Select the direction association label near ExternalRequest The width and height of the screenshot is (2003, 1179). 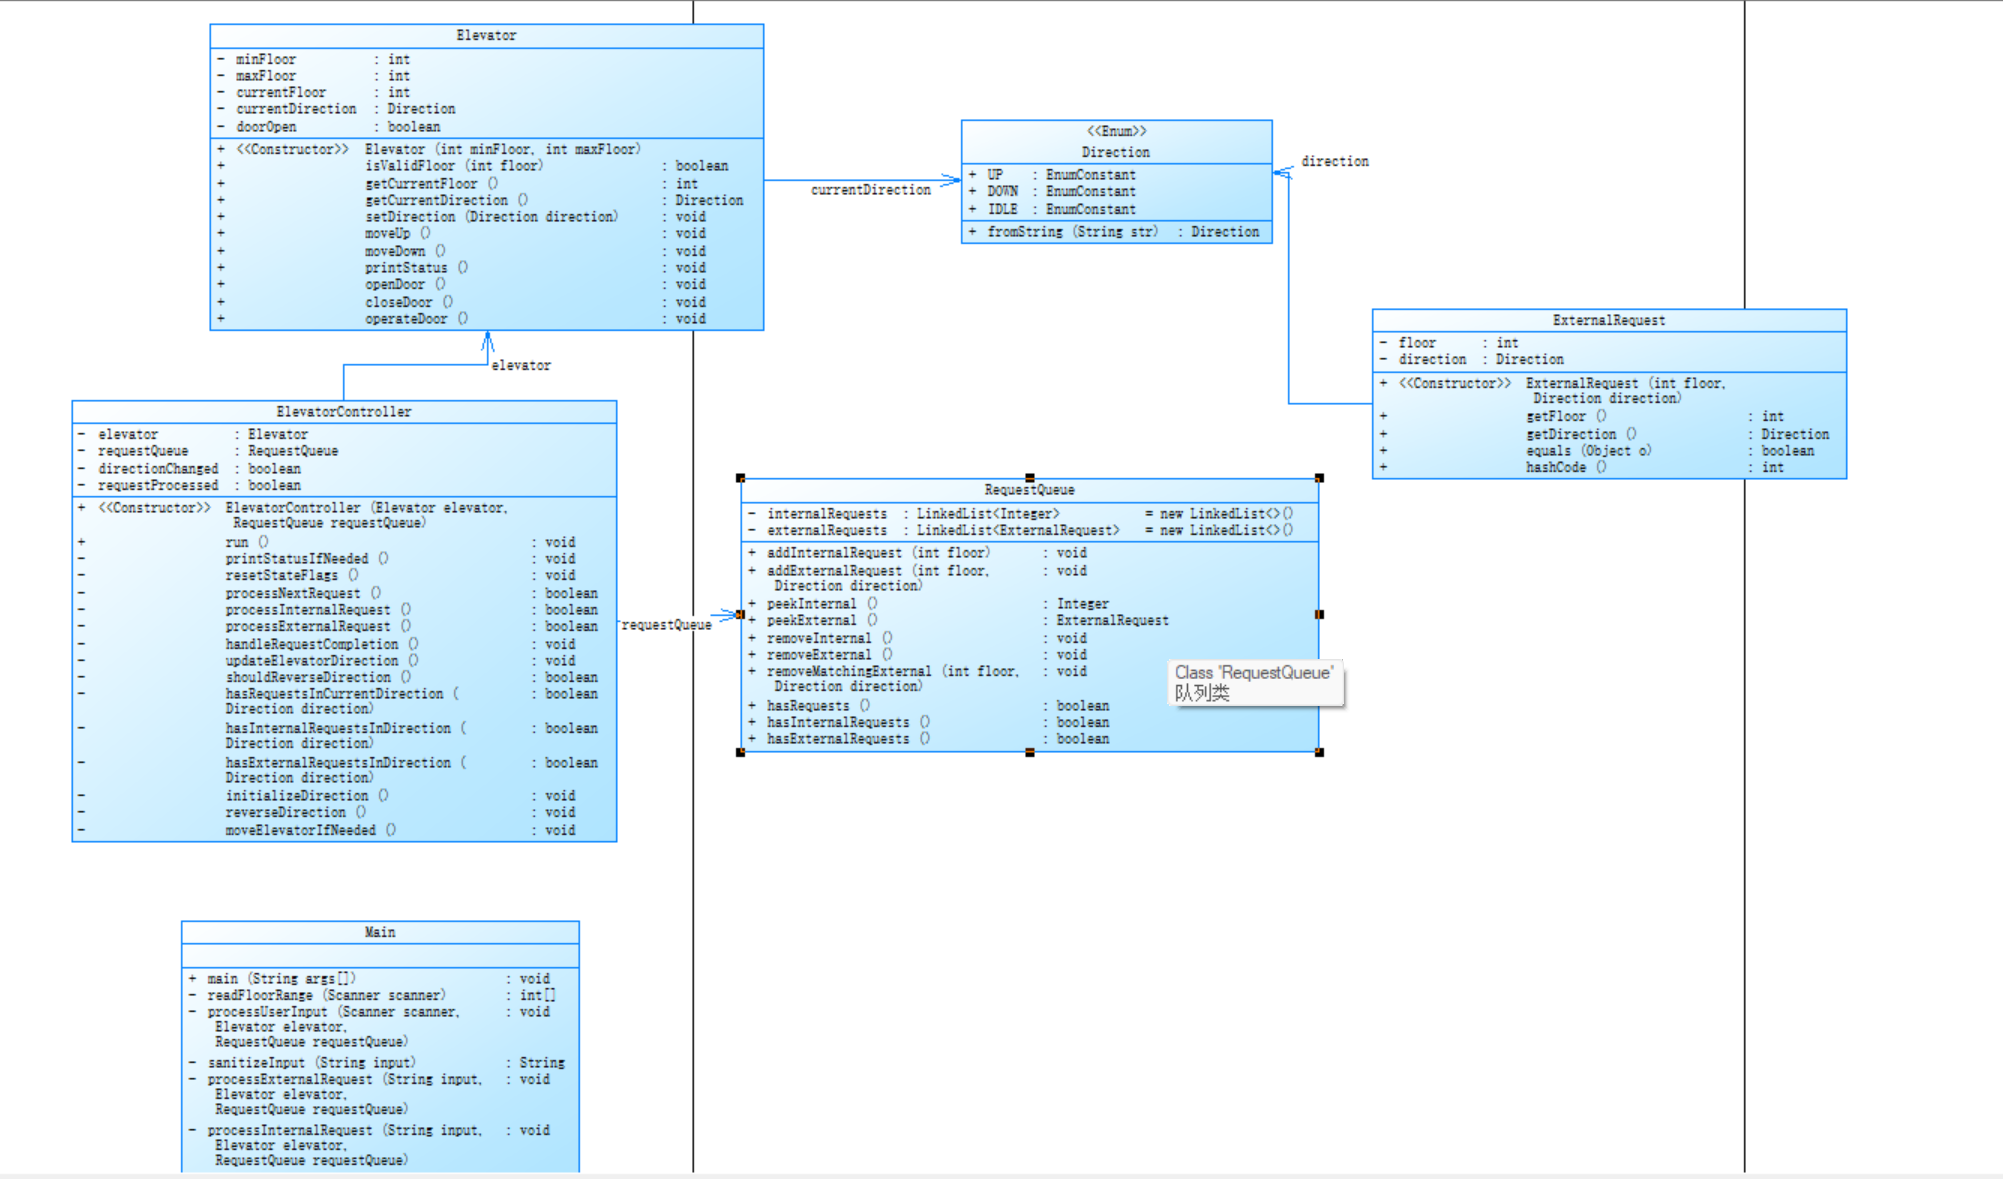pos(1334,161)
